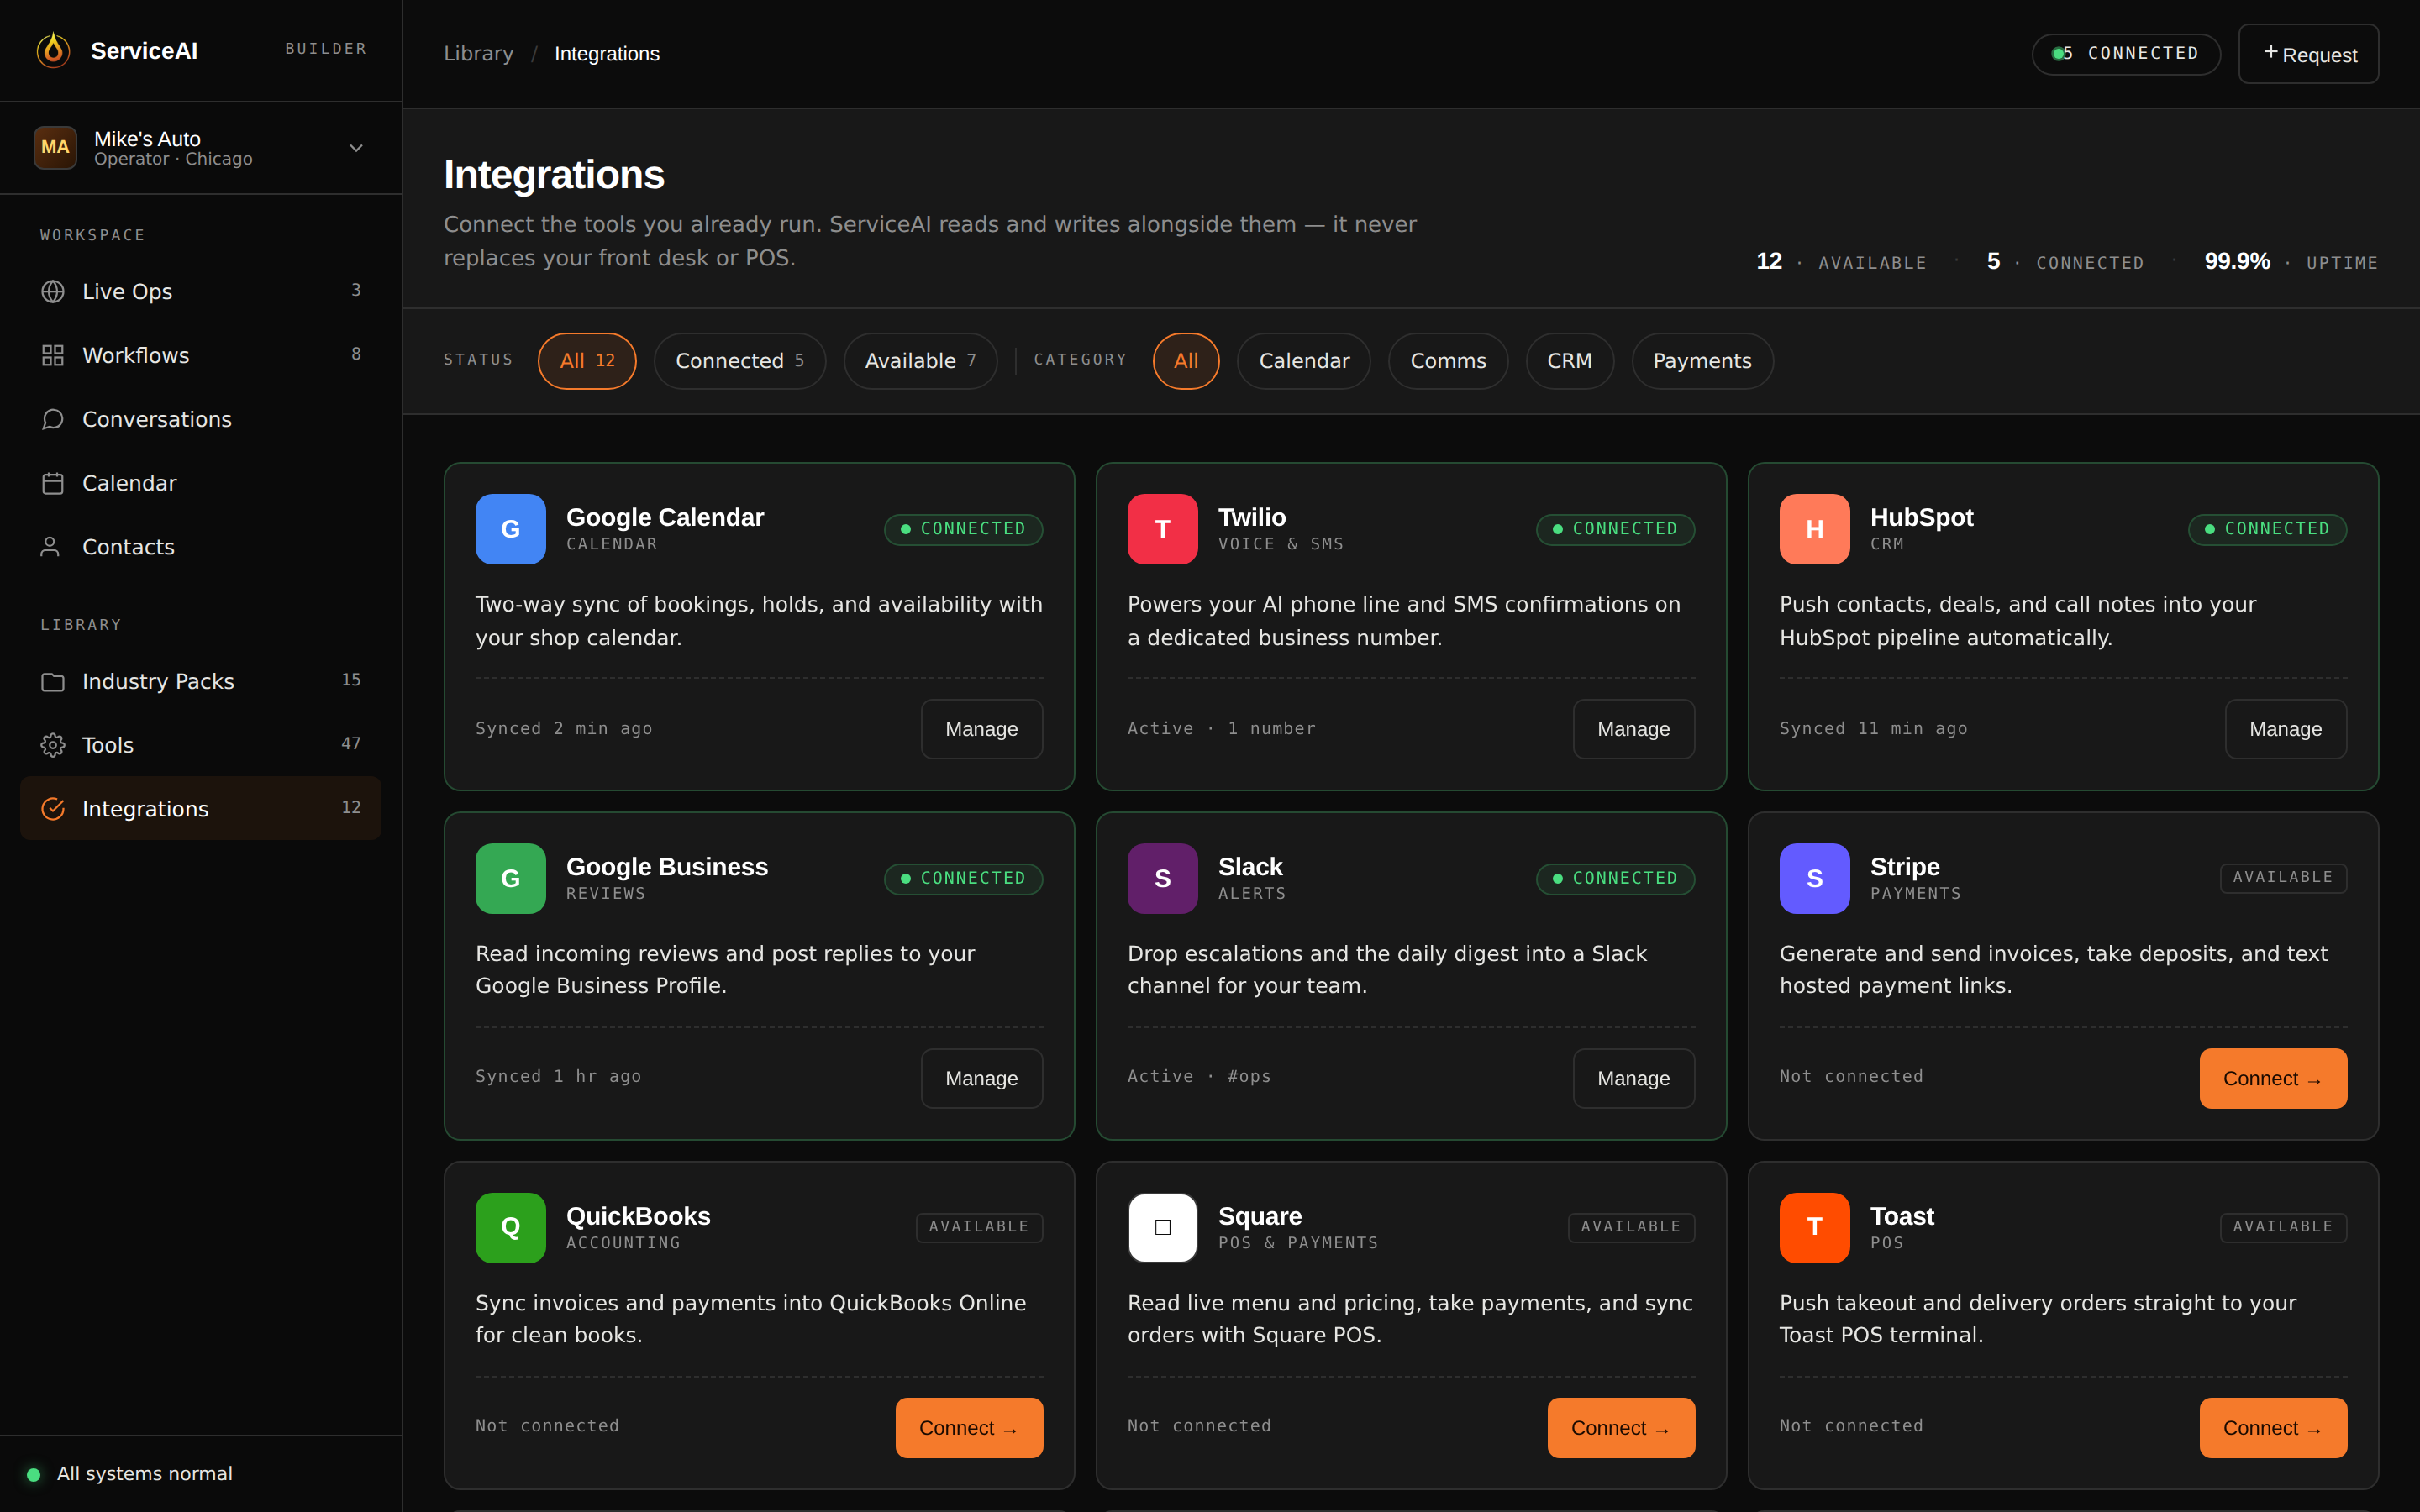Manage the Google Business integration
Screen dimensions: 2420x1512
pyautogui.click(x=982, y=1078)
